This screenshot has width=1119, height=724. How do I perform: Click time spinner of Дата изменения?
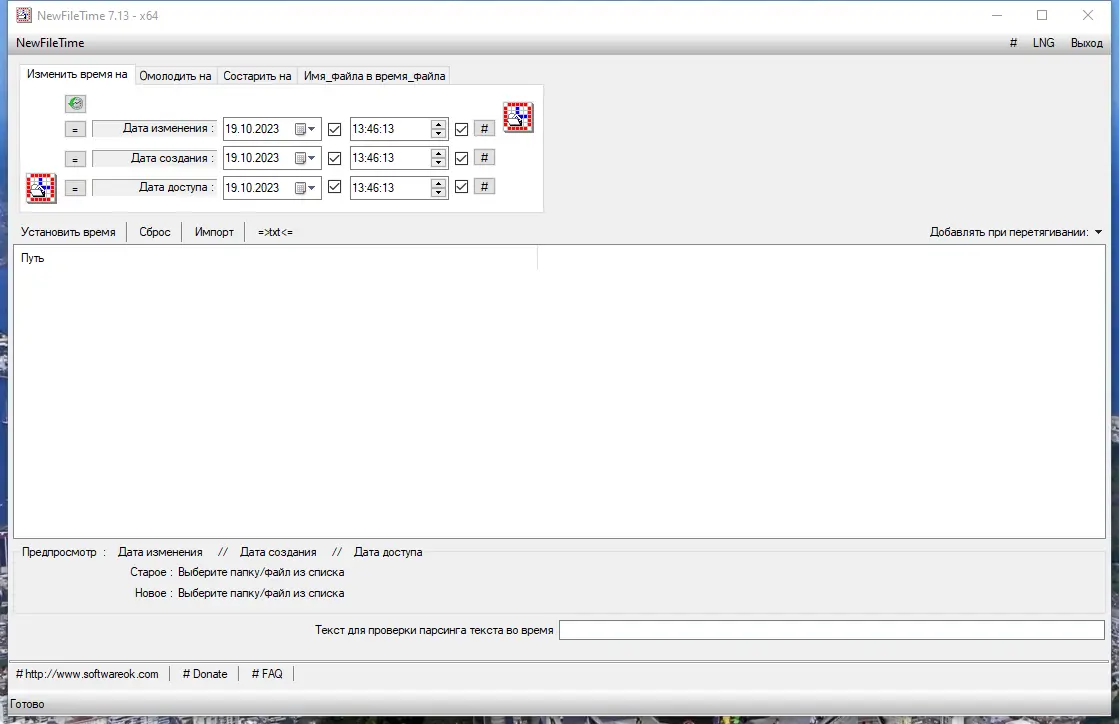[439, 129]
